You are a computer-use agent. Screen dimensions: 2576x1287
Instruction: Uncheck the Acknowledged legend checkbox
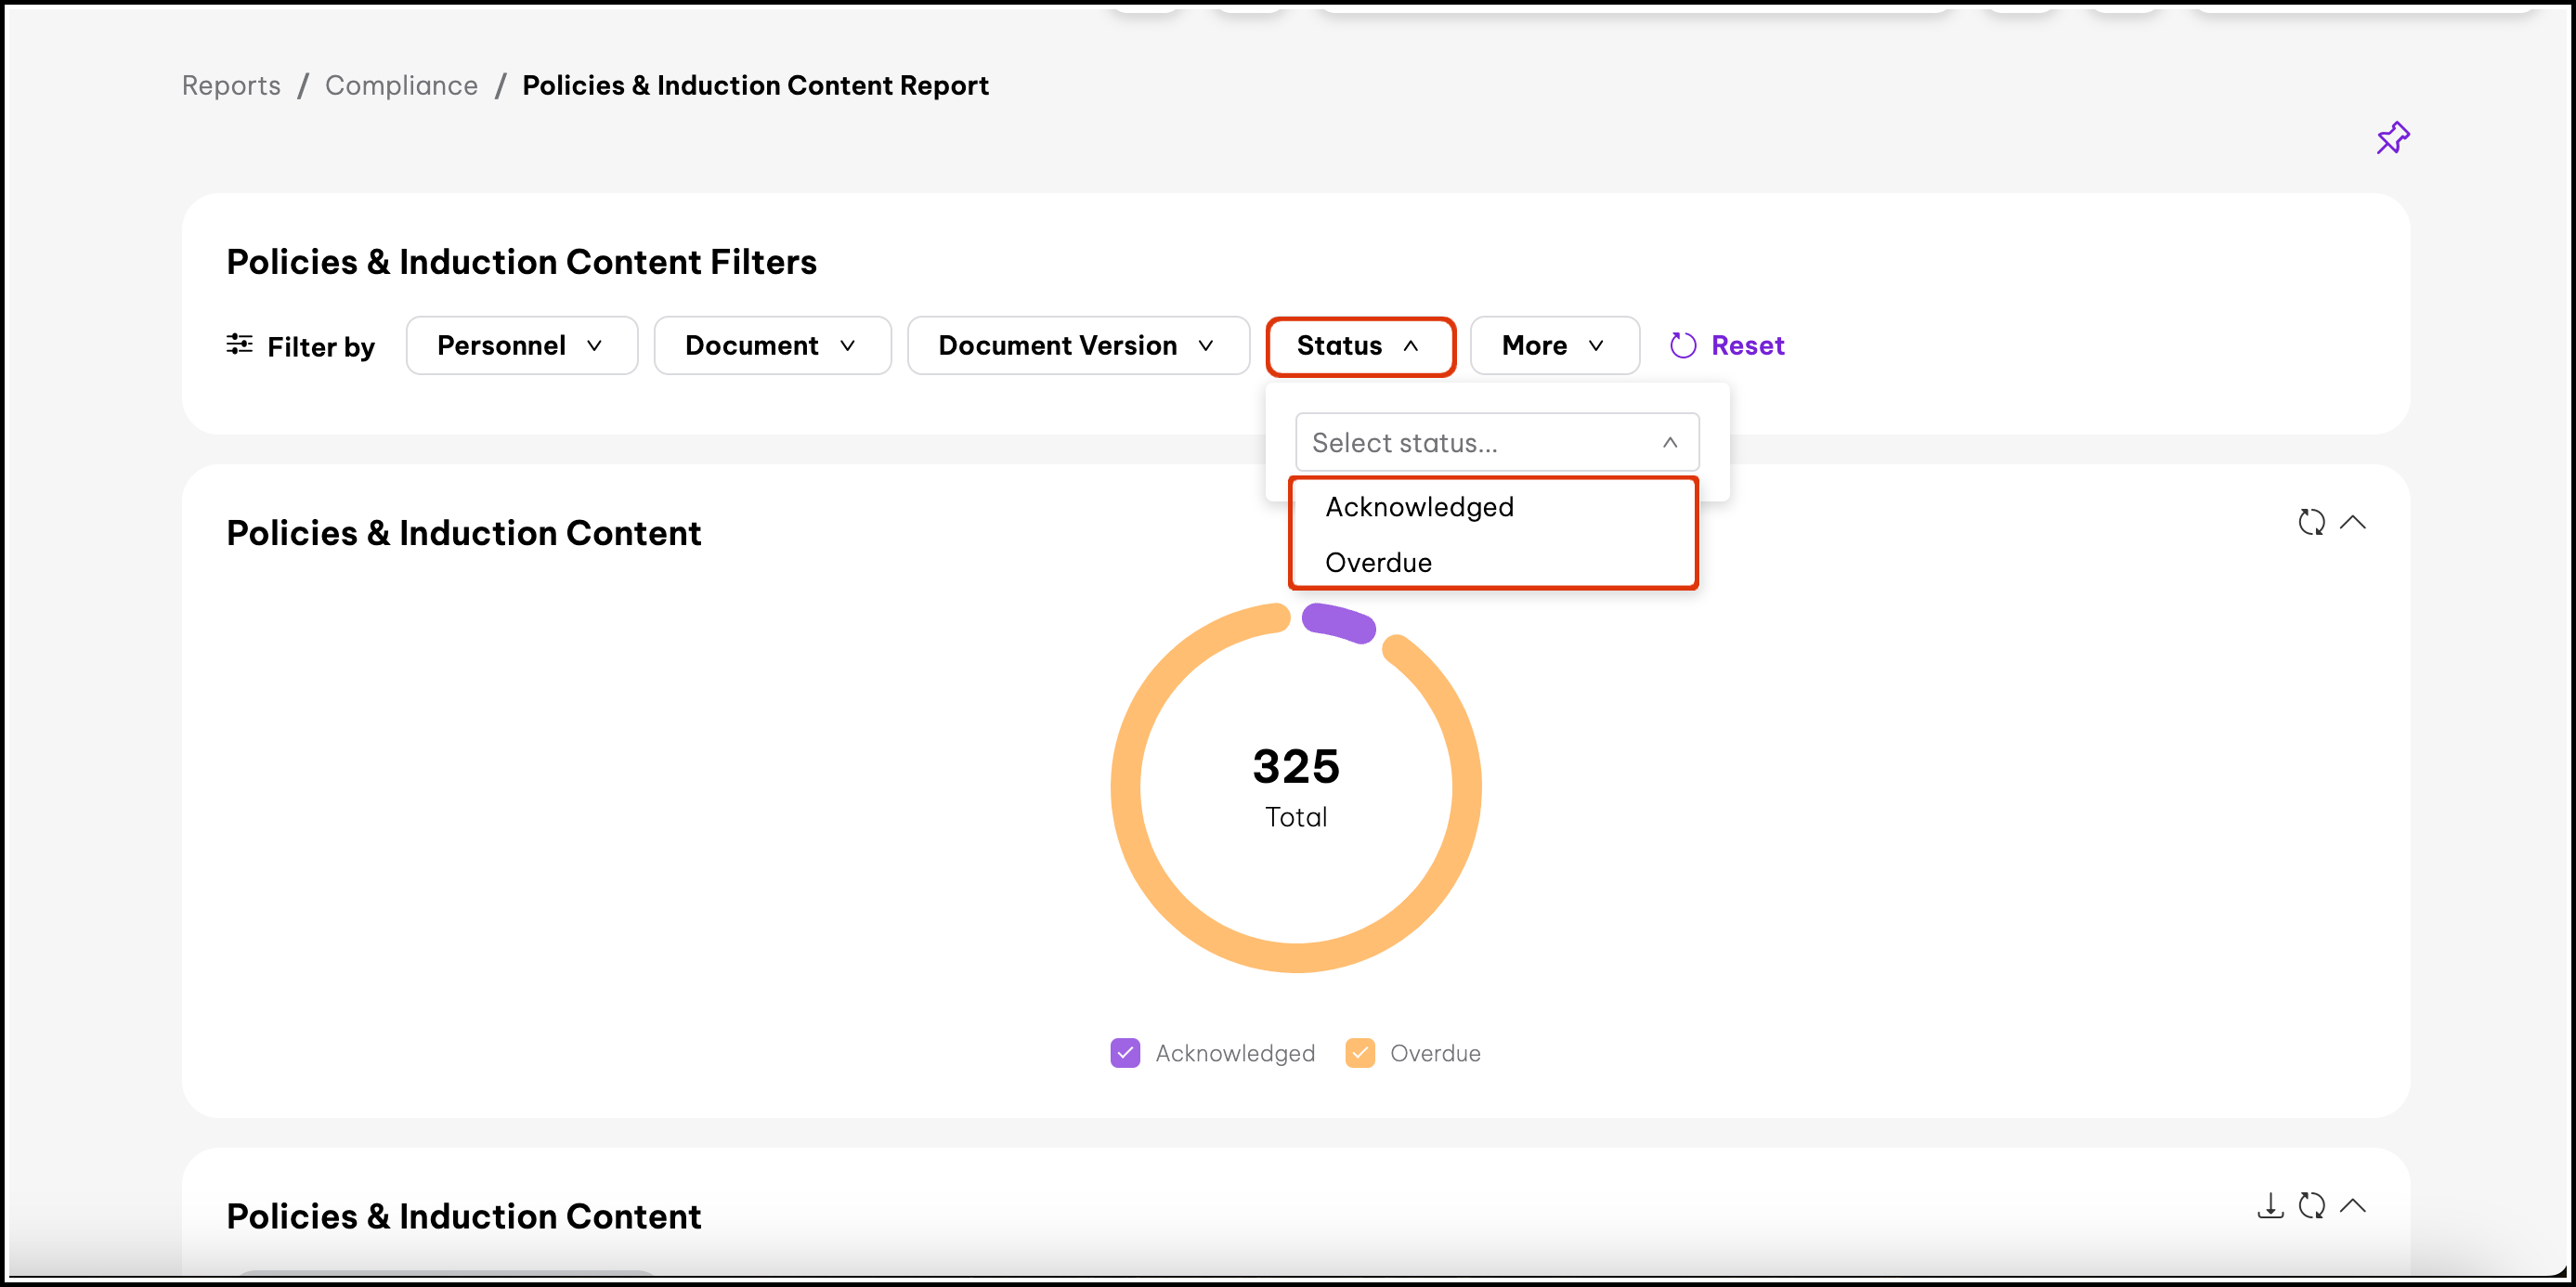[1125, 1053]
